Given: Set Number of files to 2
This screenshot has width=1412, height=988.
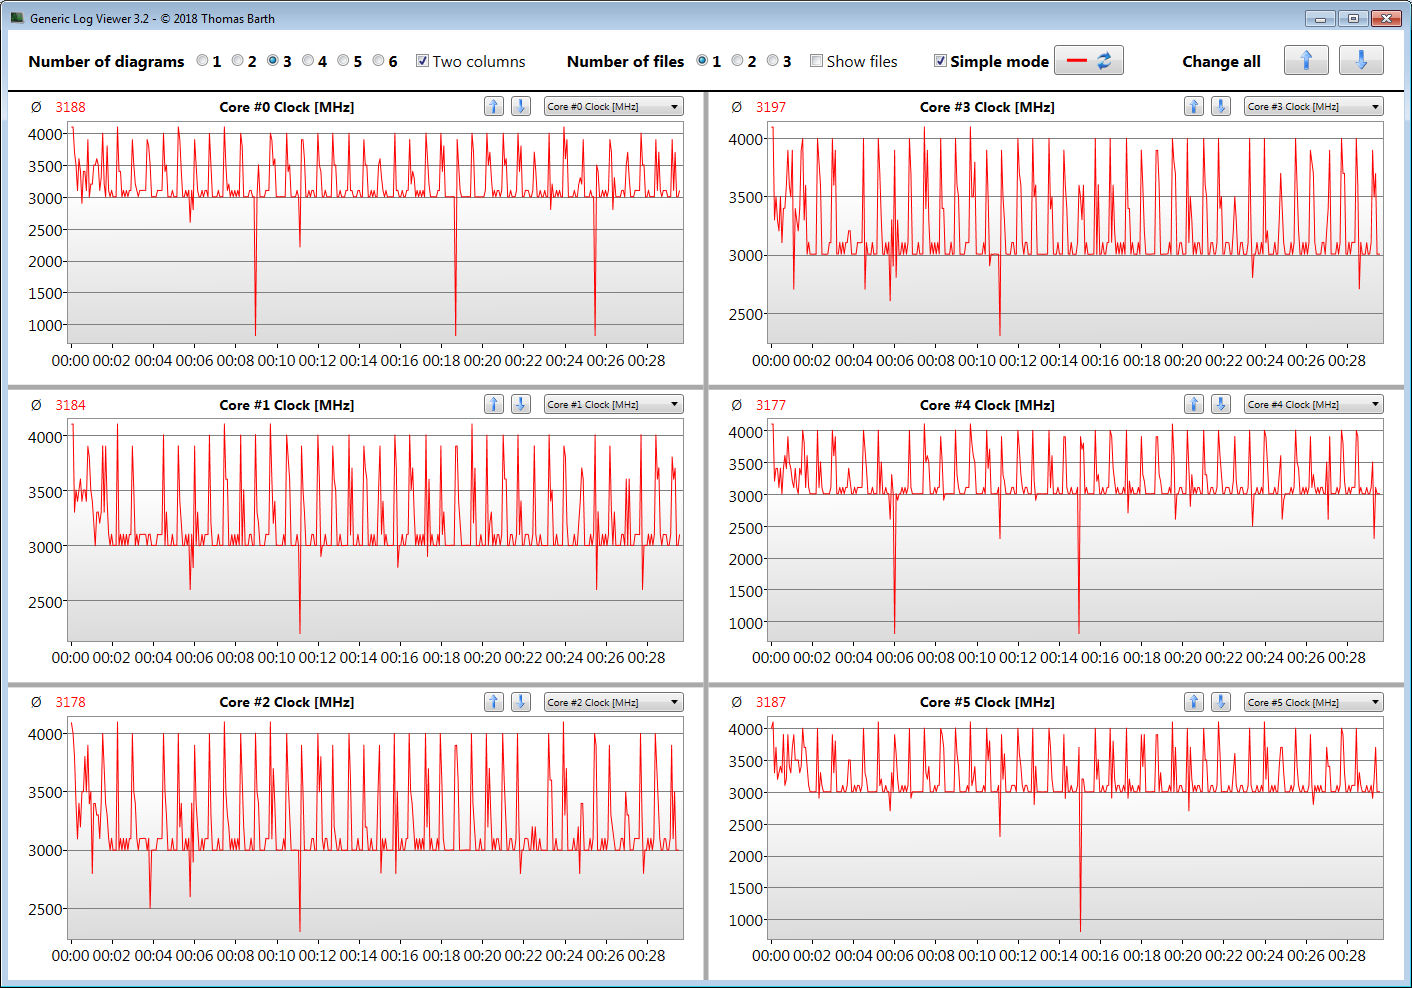Looking at the screenshot, I should click(x=737, y=61).
